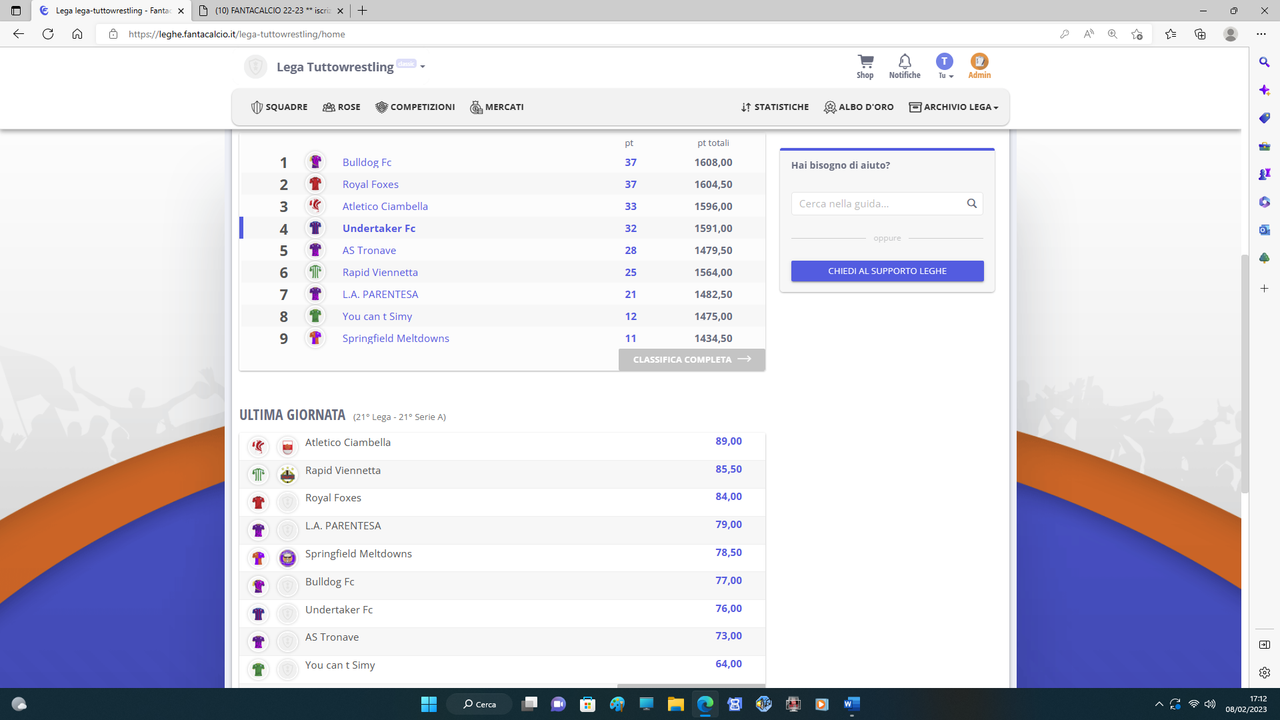
Task: Click inside the Cerca nella guida field
Action: click(880, 203)
